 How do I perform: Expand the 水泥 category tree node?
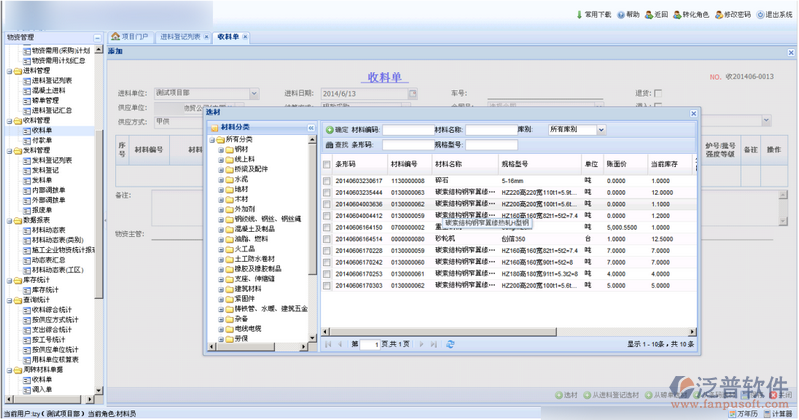click(x=222, y=179)
